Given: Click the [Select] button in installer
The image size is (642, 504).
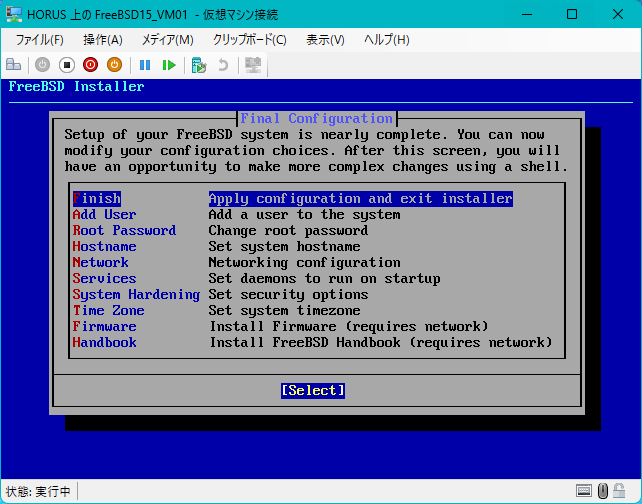Looking at the screenshot, I should coord(313,391).
